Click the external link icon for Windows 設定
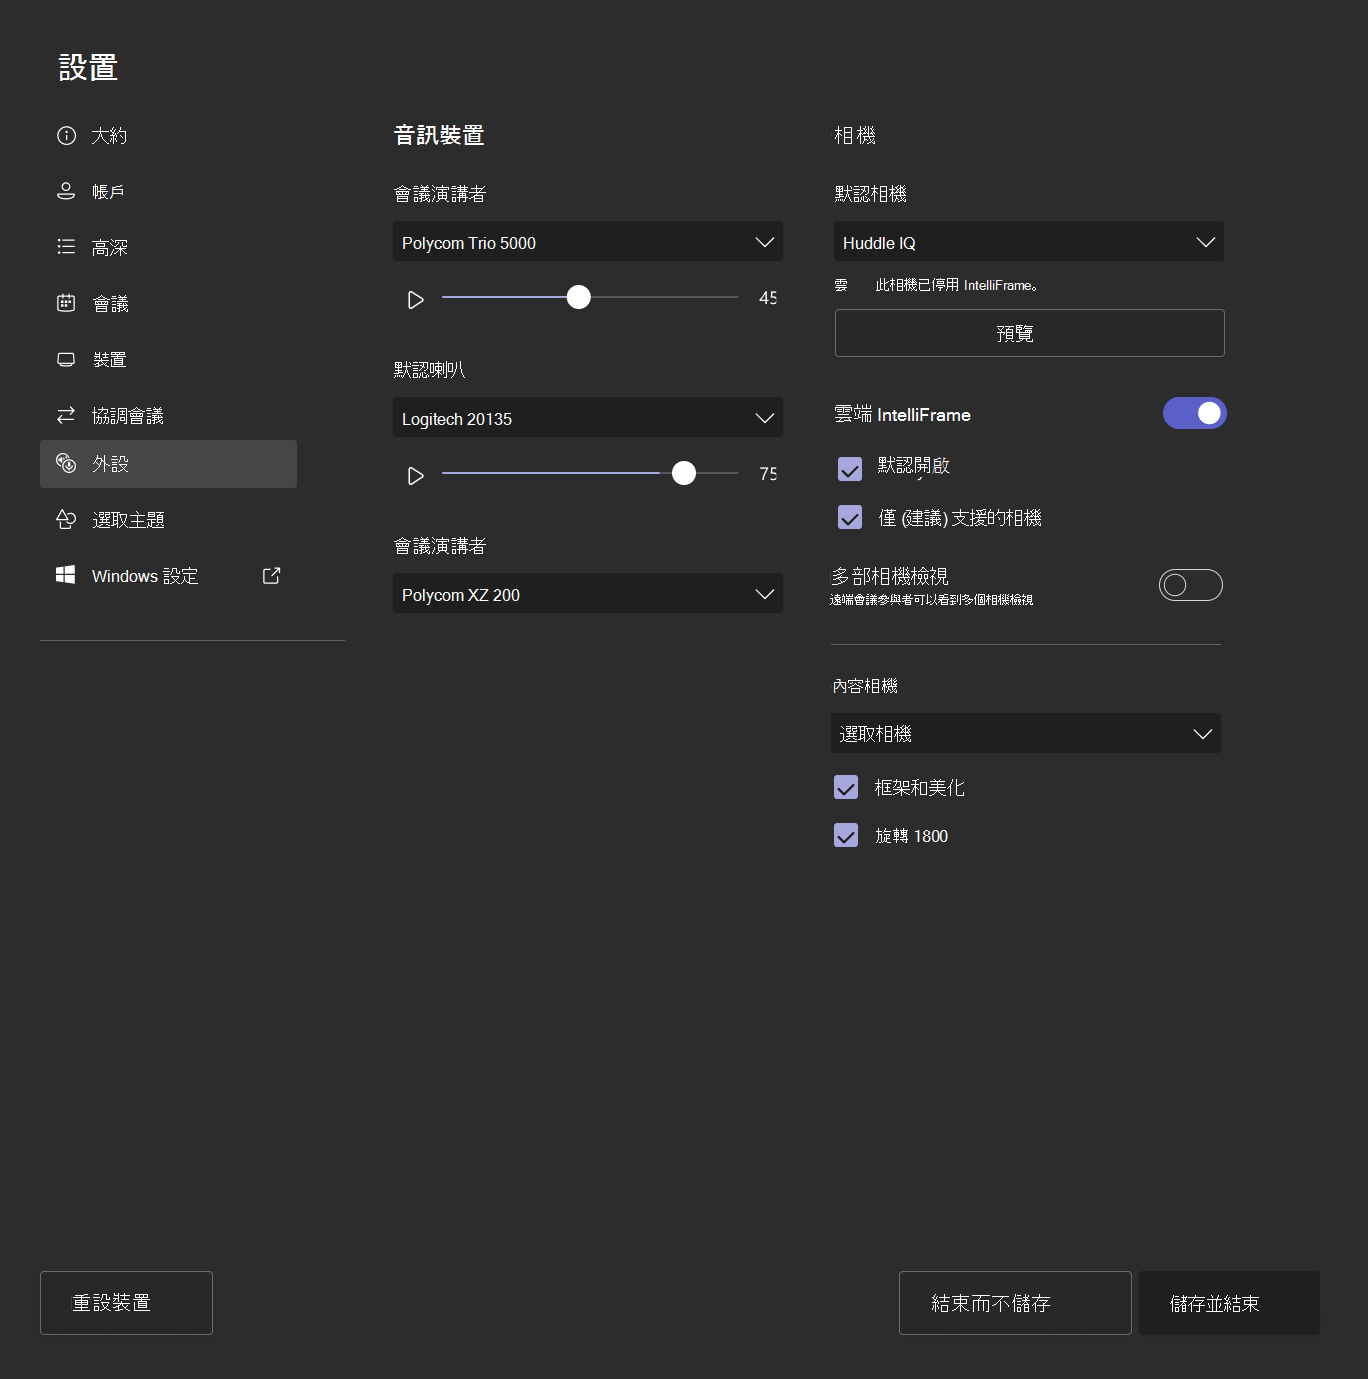1368x1379 pixels. point(271,576)
